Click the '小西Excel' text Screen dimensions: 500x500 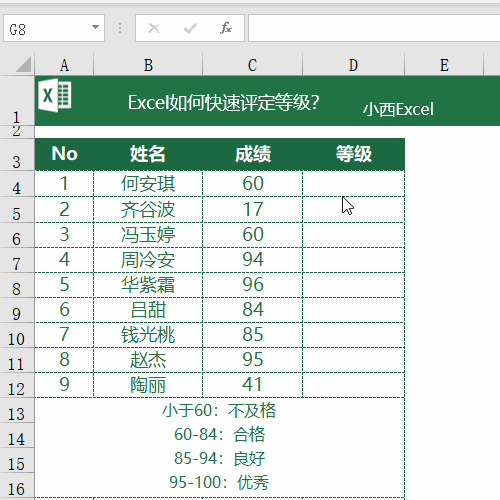click(398, 109)
